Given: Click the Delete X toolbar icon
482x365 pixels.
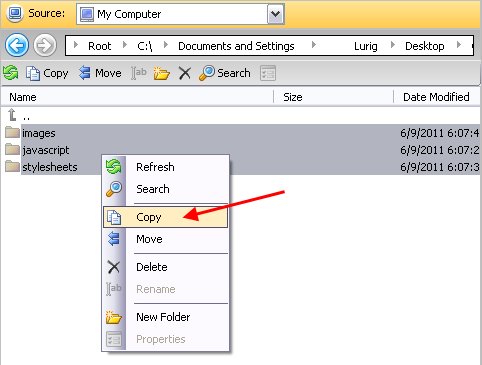Looking at the screenshot, I should point(184,73).
